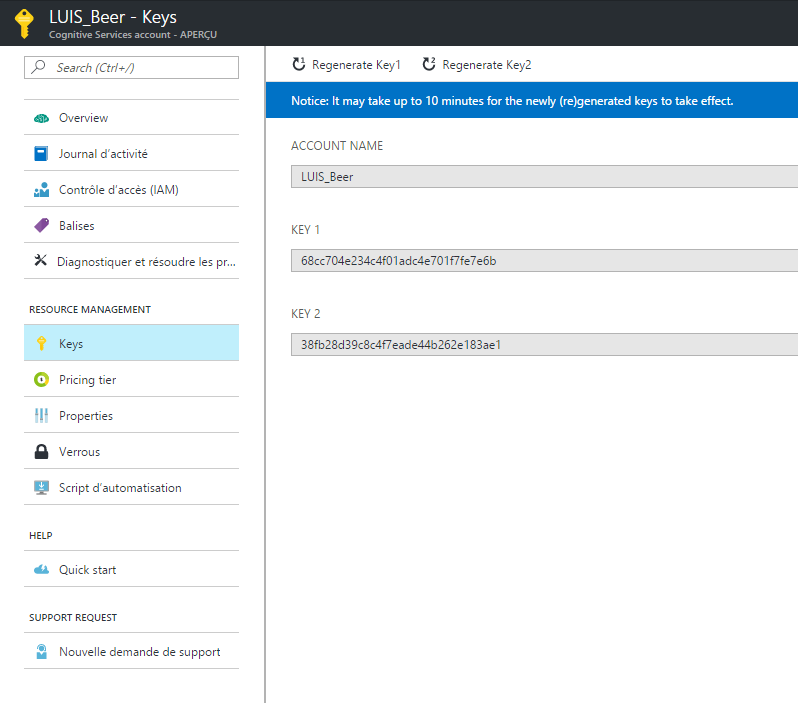798x703 pixels.
Task: Click the Overview brain icon
Action: 41,118
